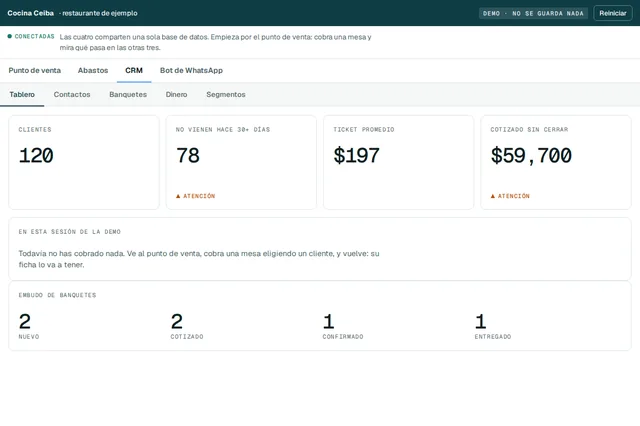Image resolution: width=640 pixels, height=426 pixels.
Task: Click the Cotizado banquet count 2
Action: [177, 322]
